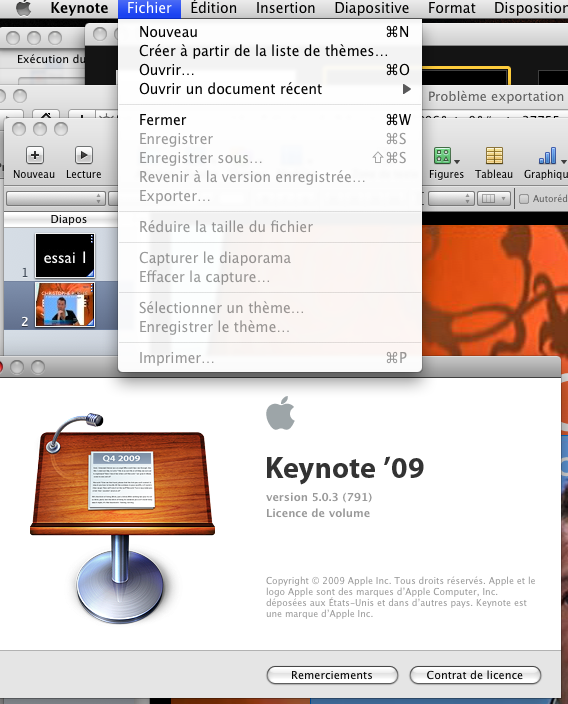Click the Nouveau slide plus icon
Viewport: 568px width, 704px height.
35,155
